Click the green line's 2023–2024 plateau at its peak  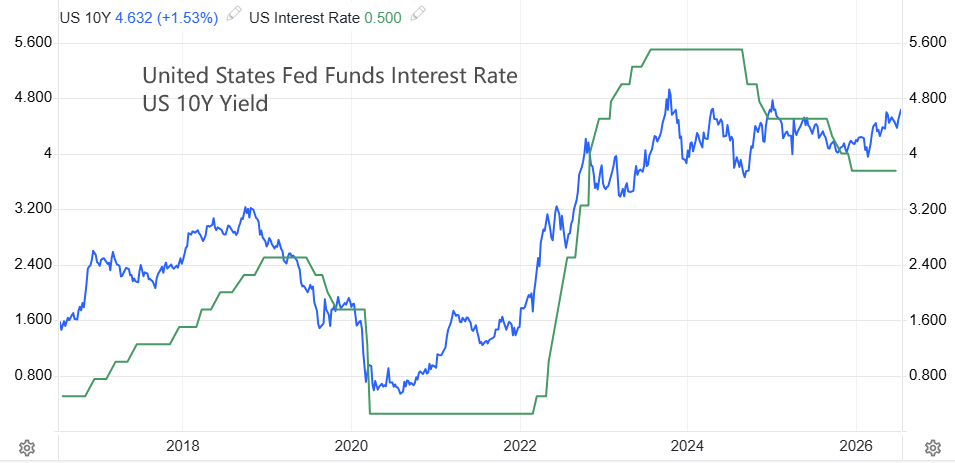[x=697, y=49]
